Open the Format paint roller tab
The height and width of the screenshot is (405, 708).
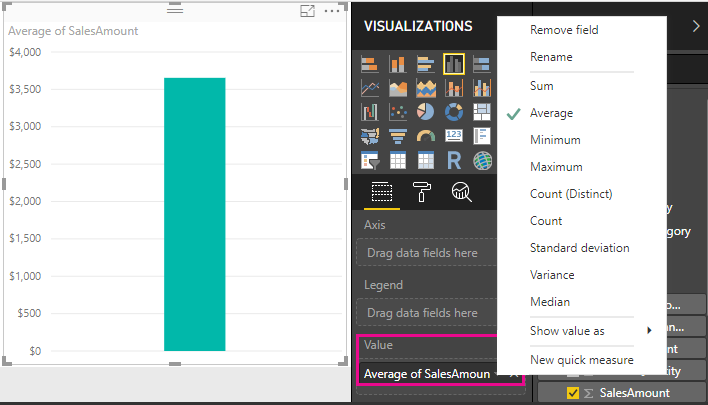(422, 192)
